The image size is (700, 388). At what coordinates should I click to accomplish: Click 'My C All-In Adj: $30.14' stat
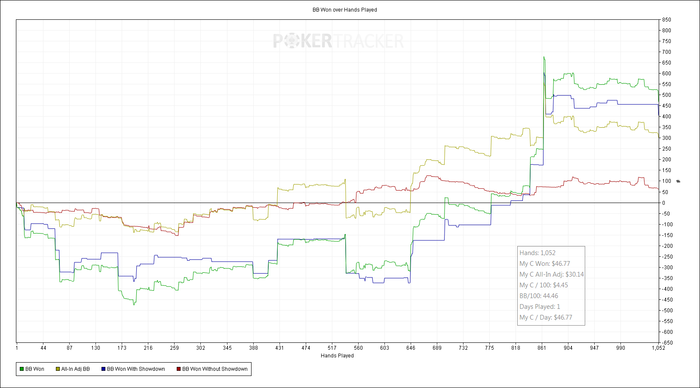pyautogui.click(x=551, y=274)
